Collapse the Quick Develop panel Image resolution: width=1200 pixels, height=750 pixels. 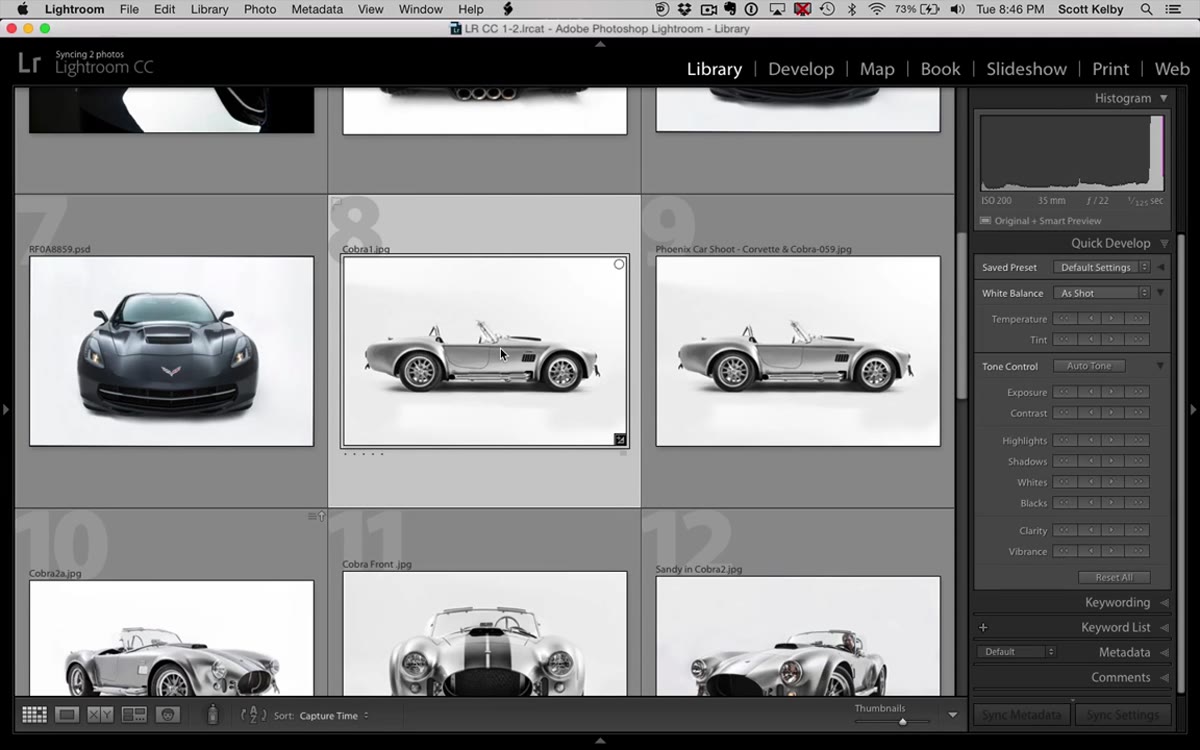1163,243
